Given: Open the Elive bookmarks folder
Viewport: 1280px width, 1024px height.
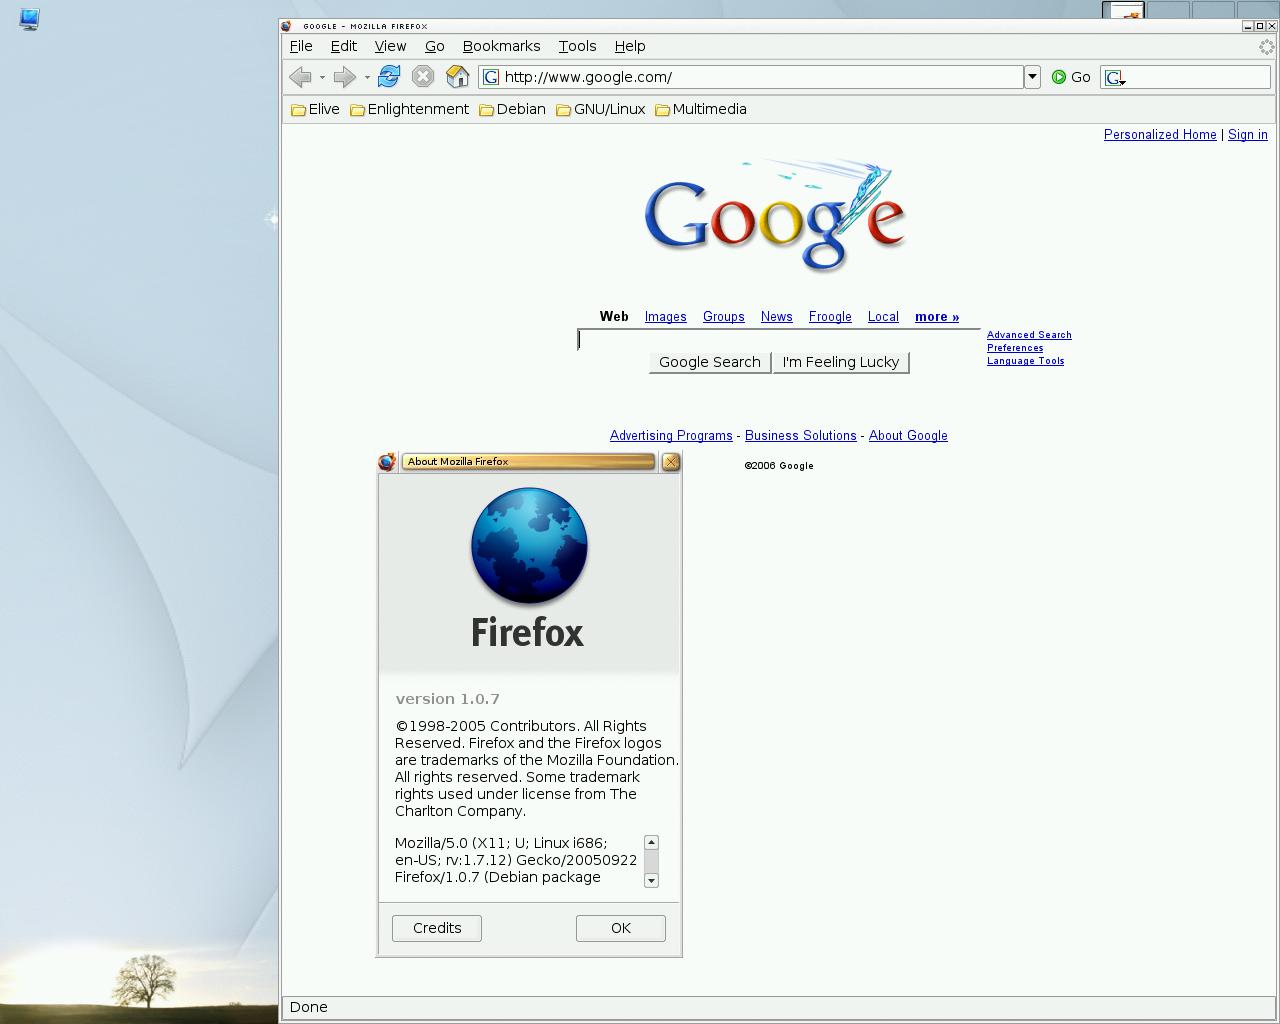Looking at the screenshot, I should point(315,109).
